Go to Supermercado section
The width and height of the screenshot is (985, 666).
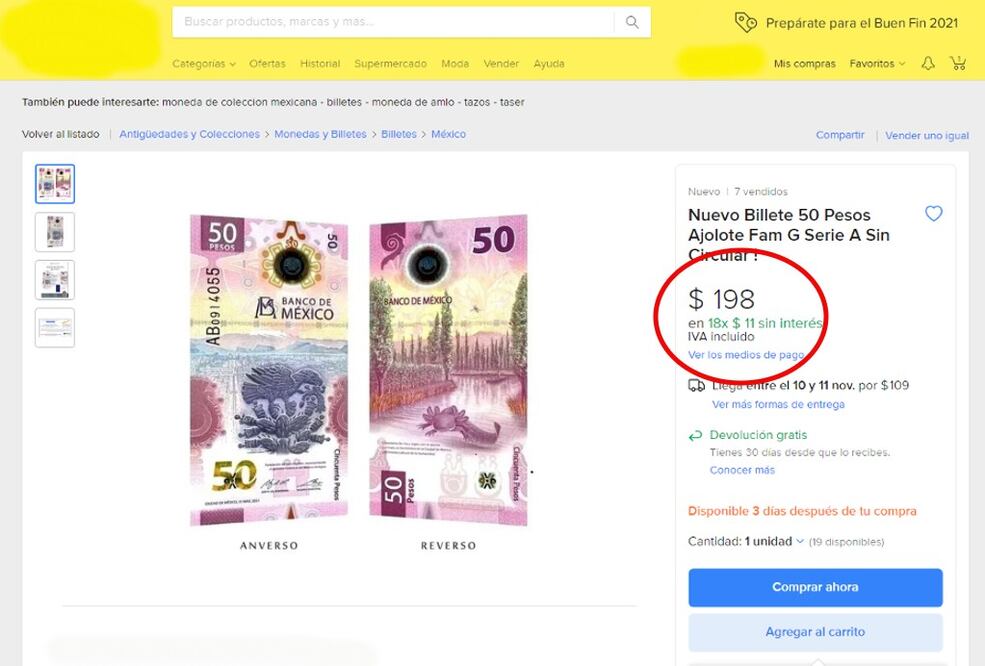click(390, 63)
